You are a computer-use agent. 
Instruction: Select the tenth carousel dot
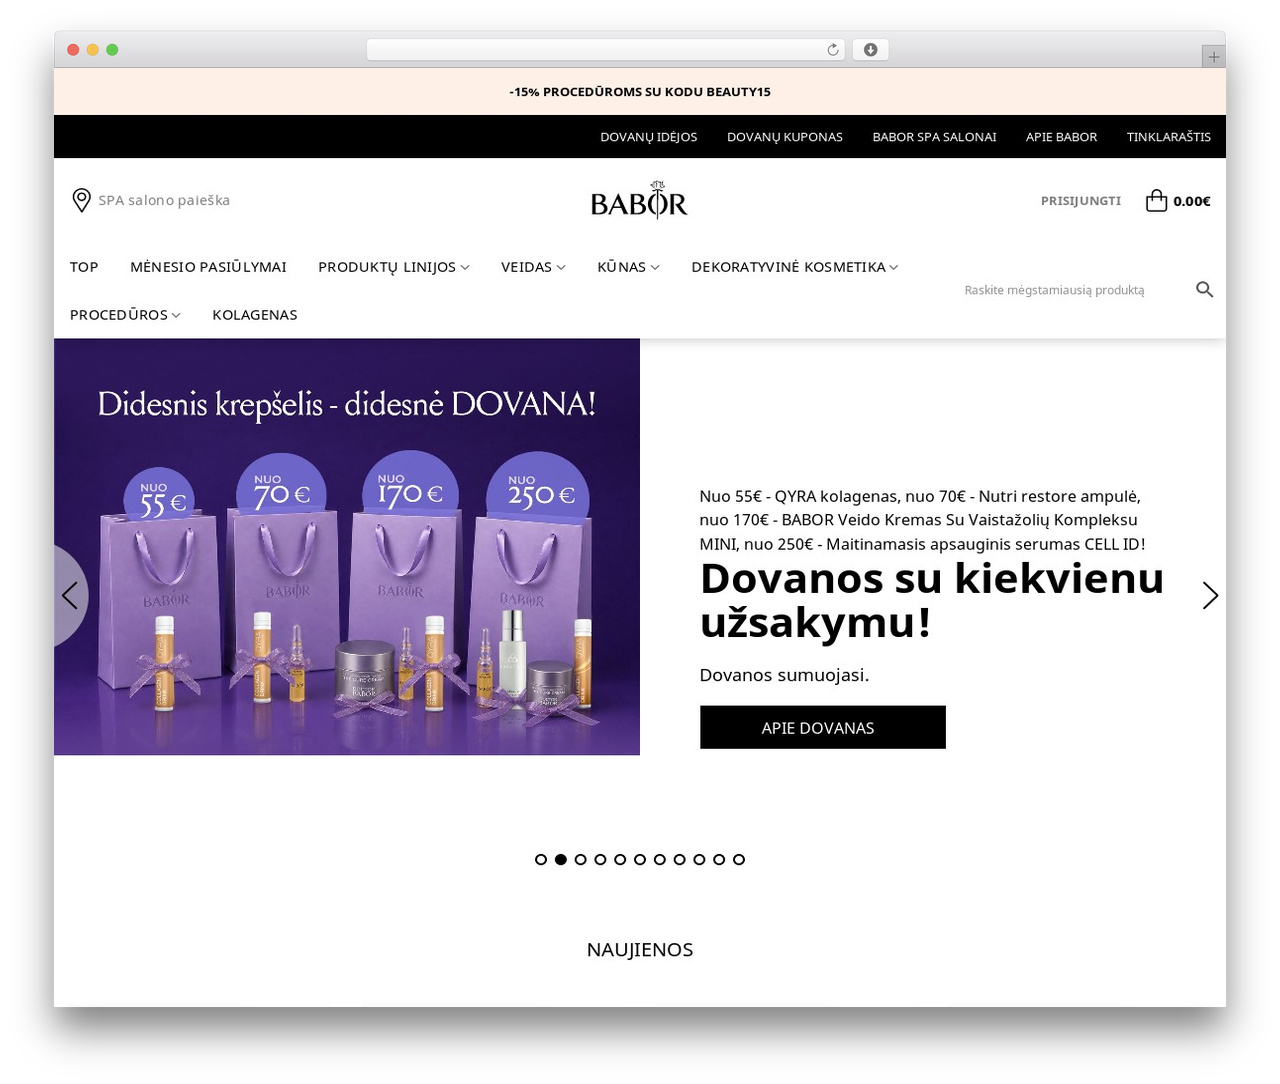(x=719, y=859)
